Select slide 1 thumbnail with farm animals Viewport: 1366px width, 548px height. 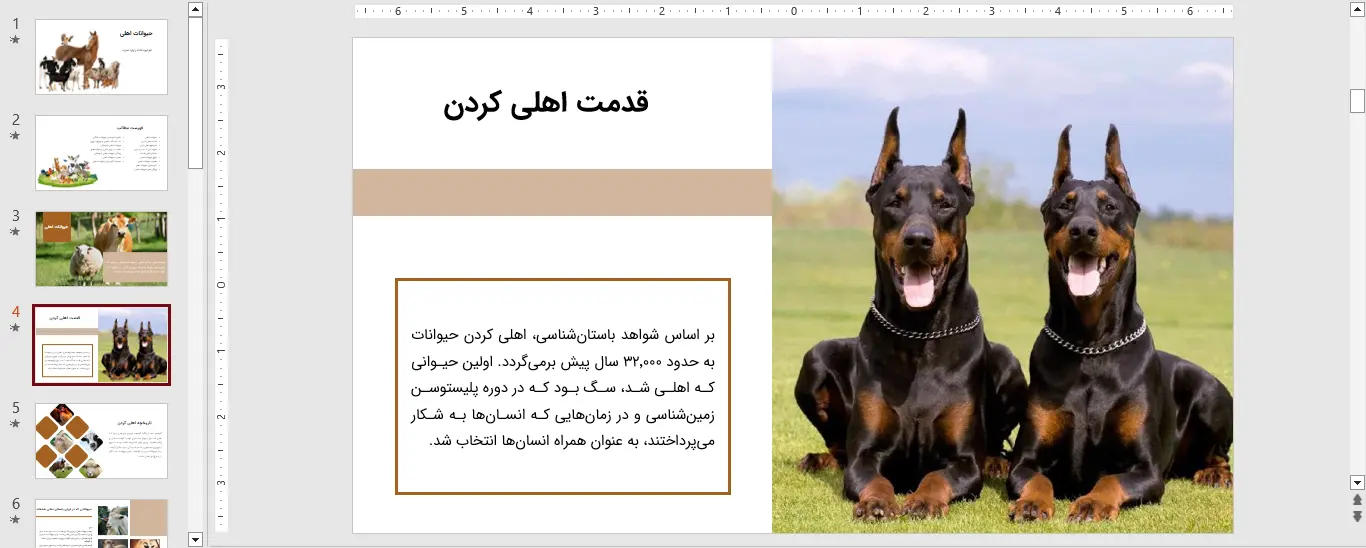point(101,57)
